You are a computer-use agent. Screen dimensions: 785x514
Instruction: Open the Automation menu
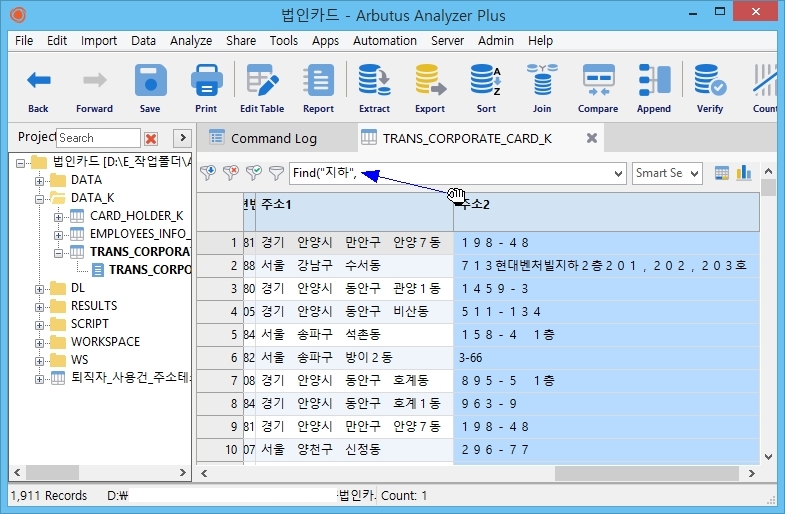(x=384, y=41)
